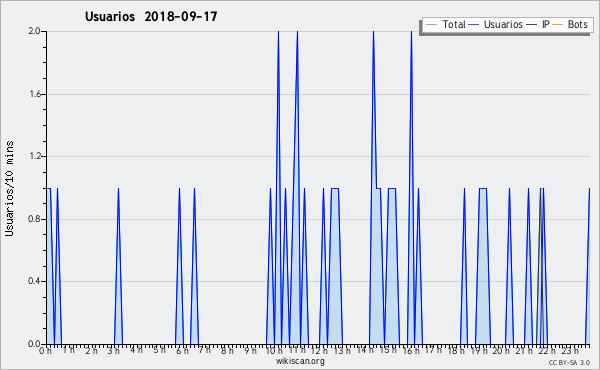The width and height of the screenshot is (600, 370).
Task: Click the y-axis label "Usuarios/10 mins"
Action: tap(9, 188)
